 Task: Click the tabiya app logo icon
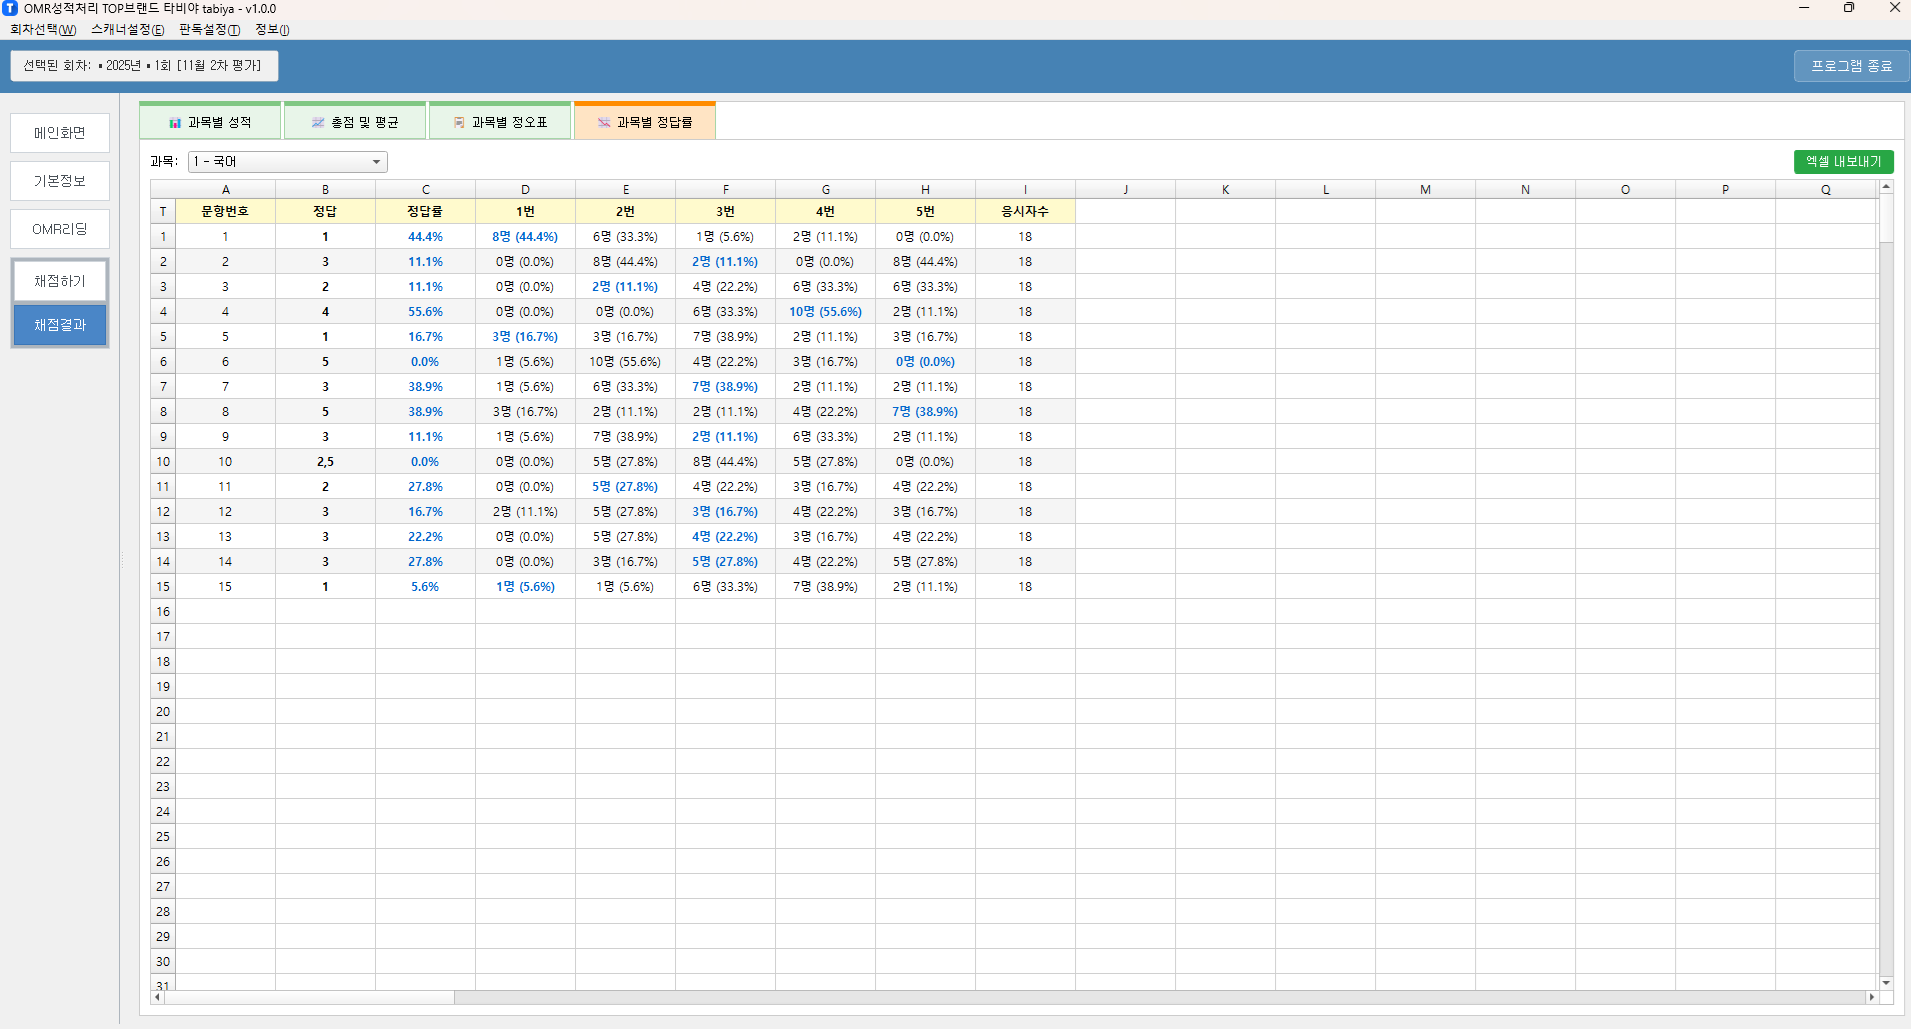click(x=10, y=8)
